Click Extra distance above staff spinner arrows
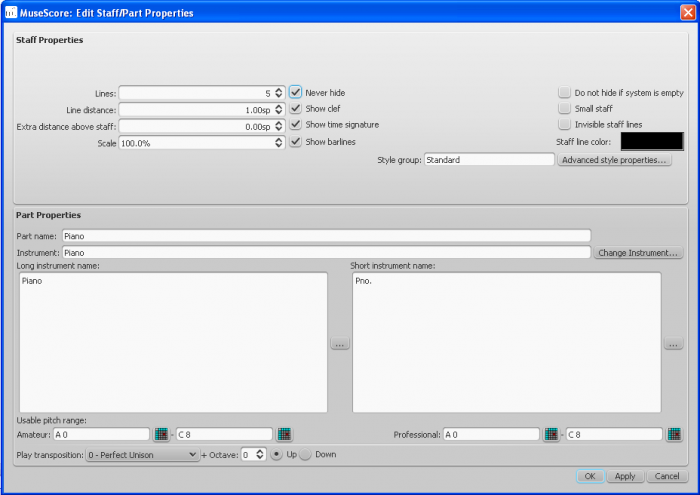The height and width of the screenshot is (495, 700). click(x=279, y=126)
